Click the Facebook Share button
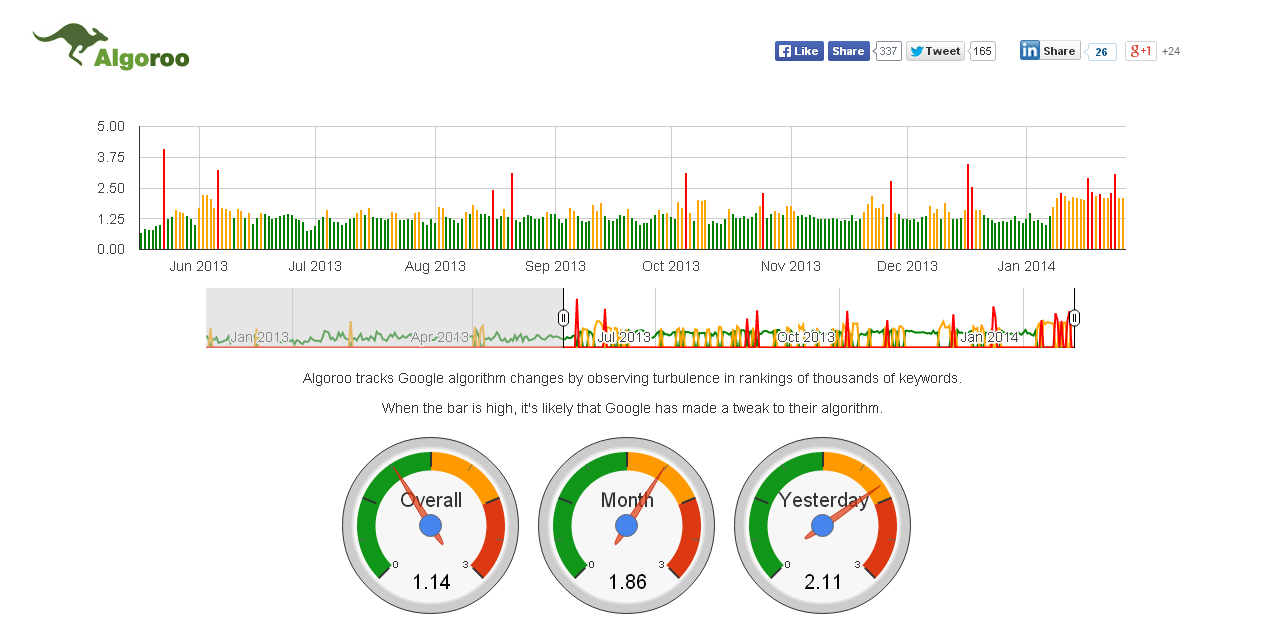 point(848,51)
